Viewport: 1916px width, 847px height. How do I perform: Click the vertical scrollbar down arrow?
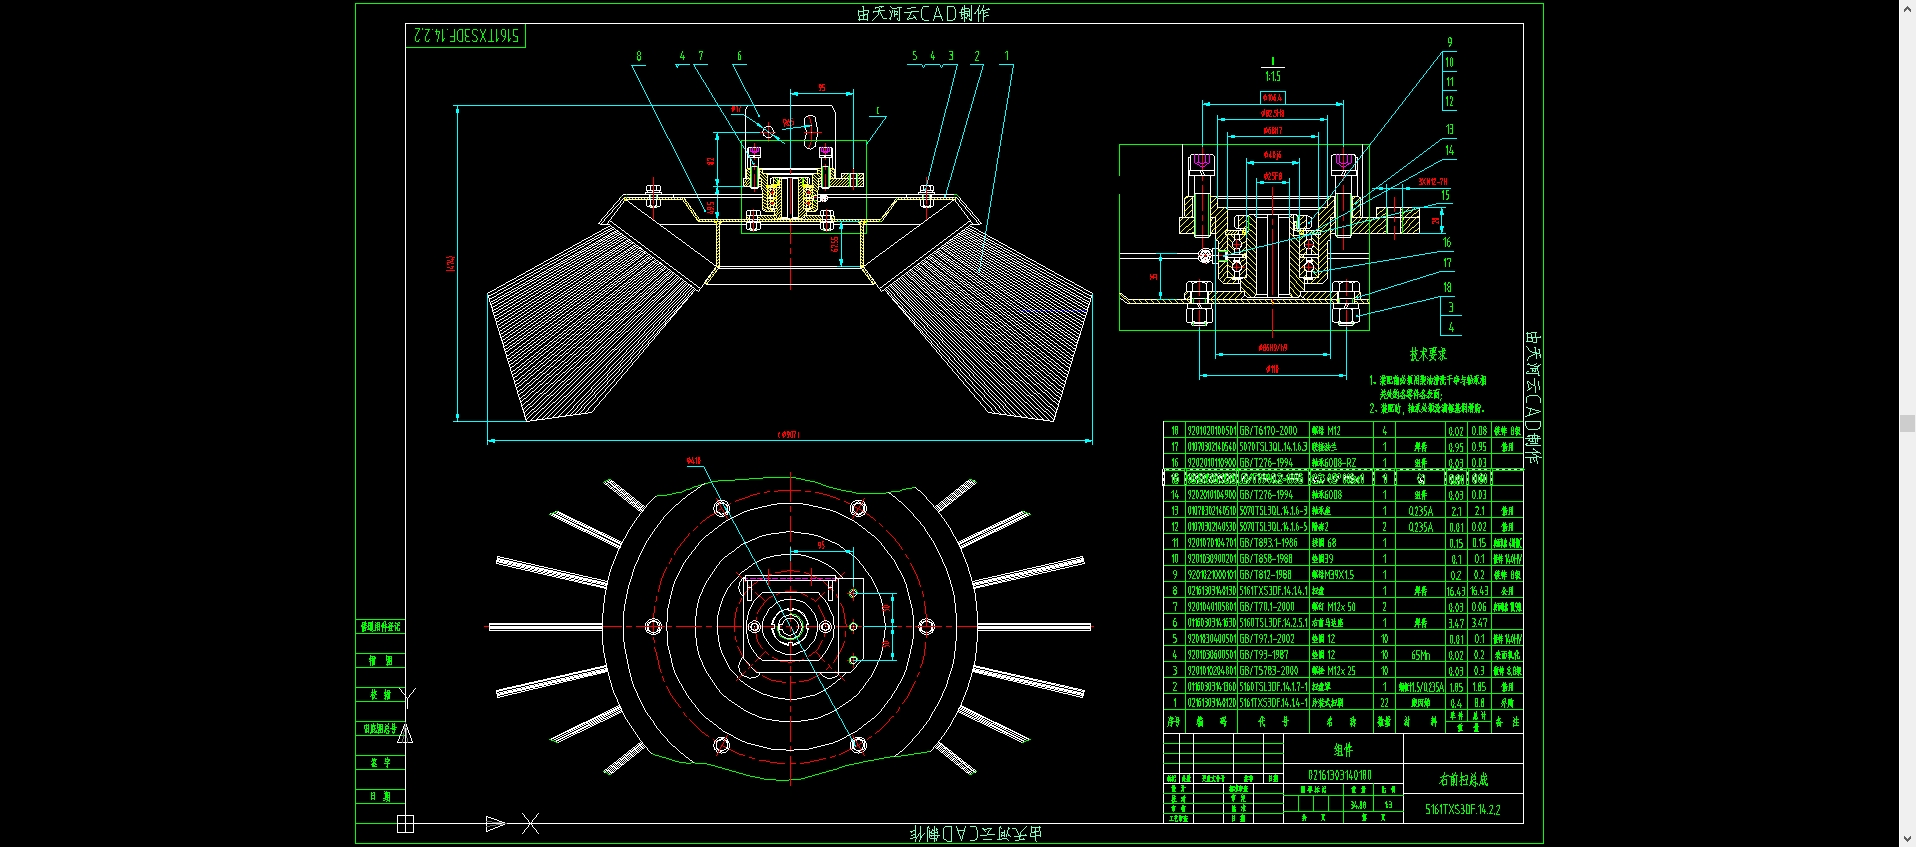pyautogui.click(x=1907, y=839)
